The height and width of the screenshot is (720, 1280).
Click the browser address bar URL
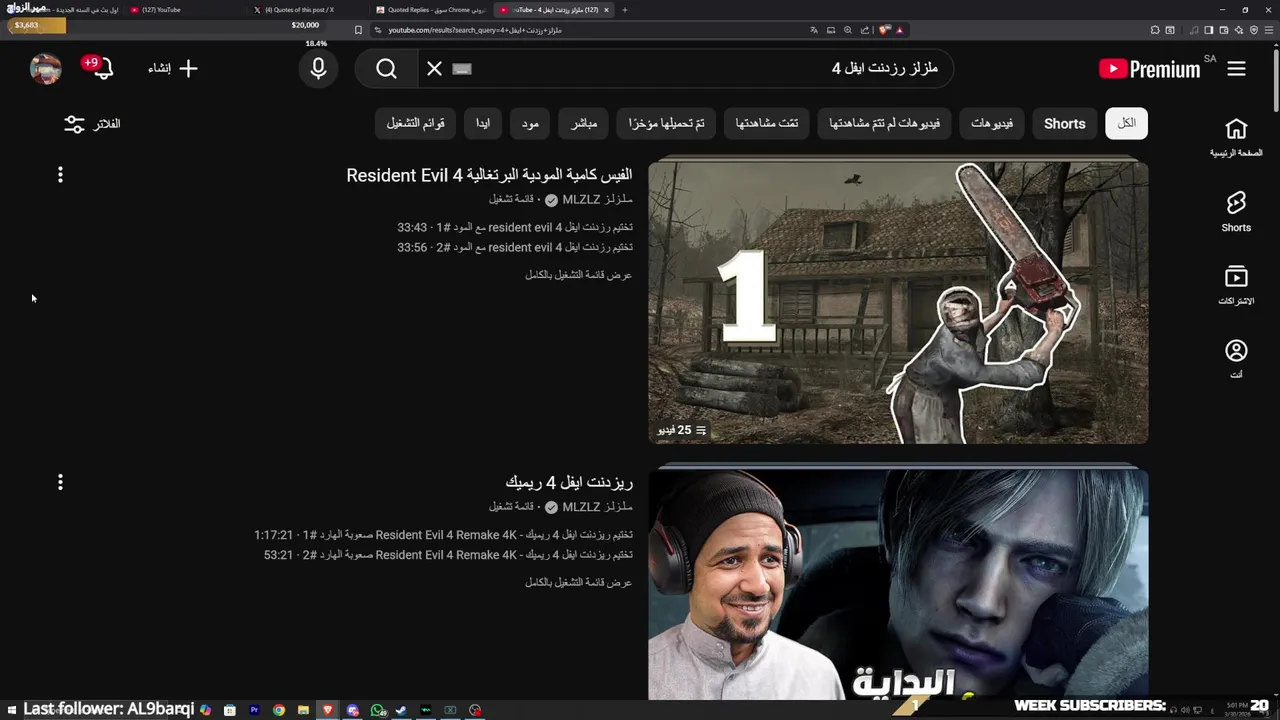(475, 30)
